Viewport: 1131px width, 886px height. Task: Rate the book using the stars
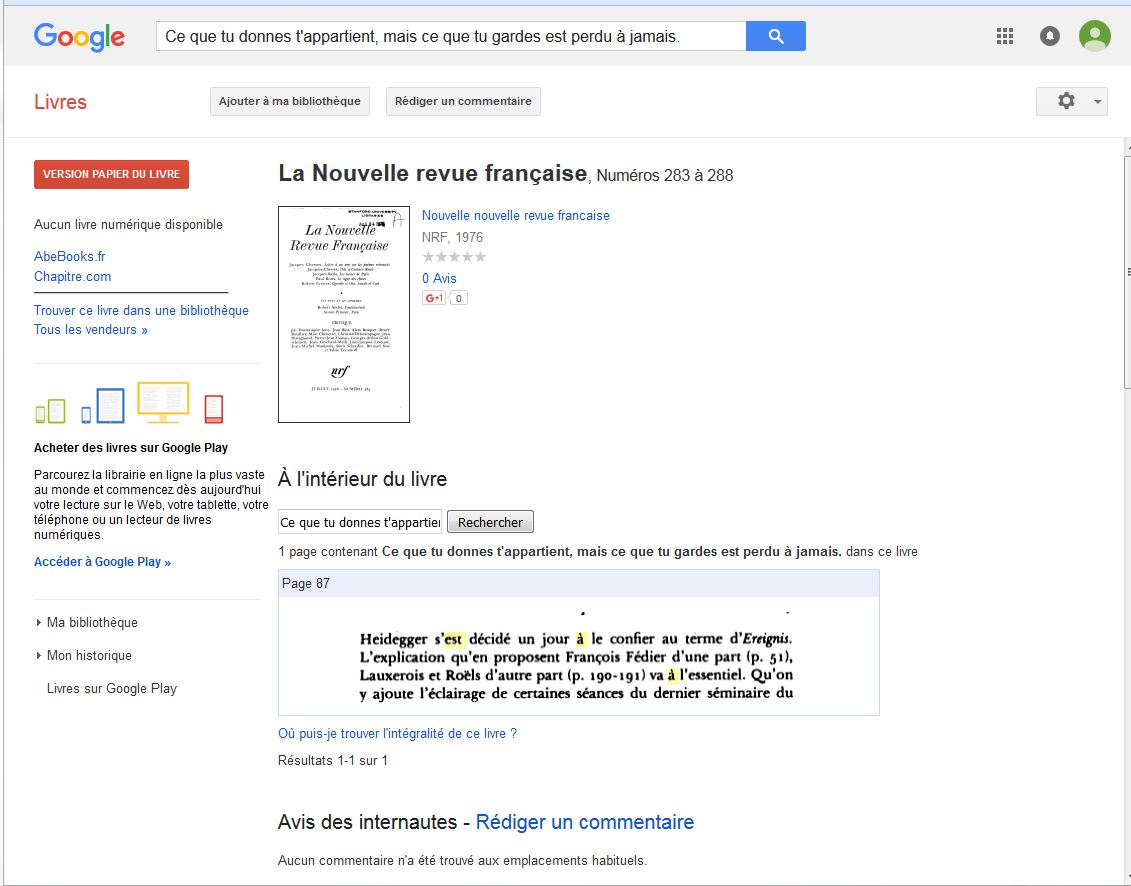coord(454,257)
